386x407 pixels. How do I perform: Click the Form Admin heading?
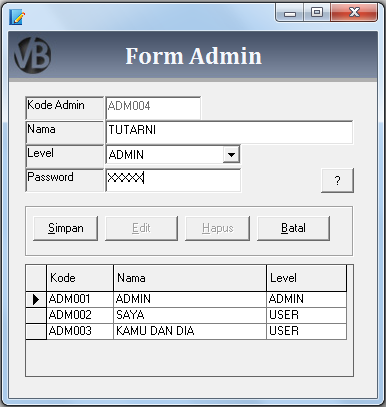[x=193, y=56]
